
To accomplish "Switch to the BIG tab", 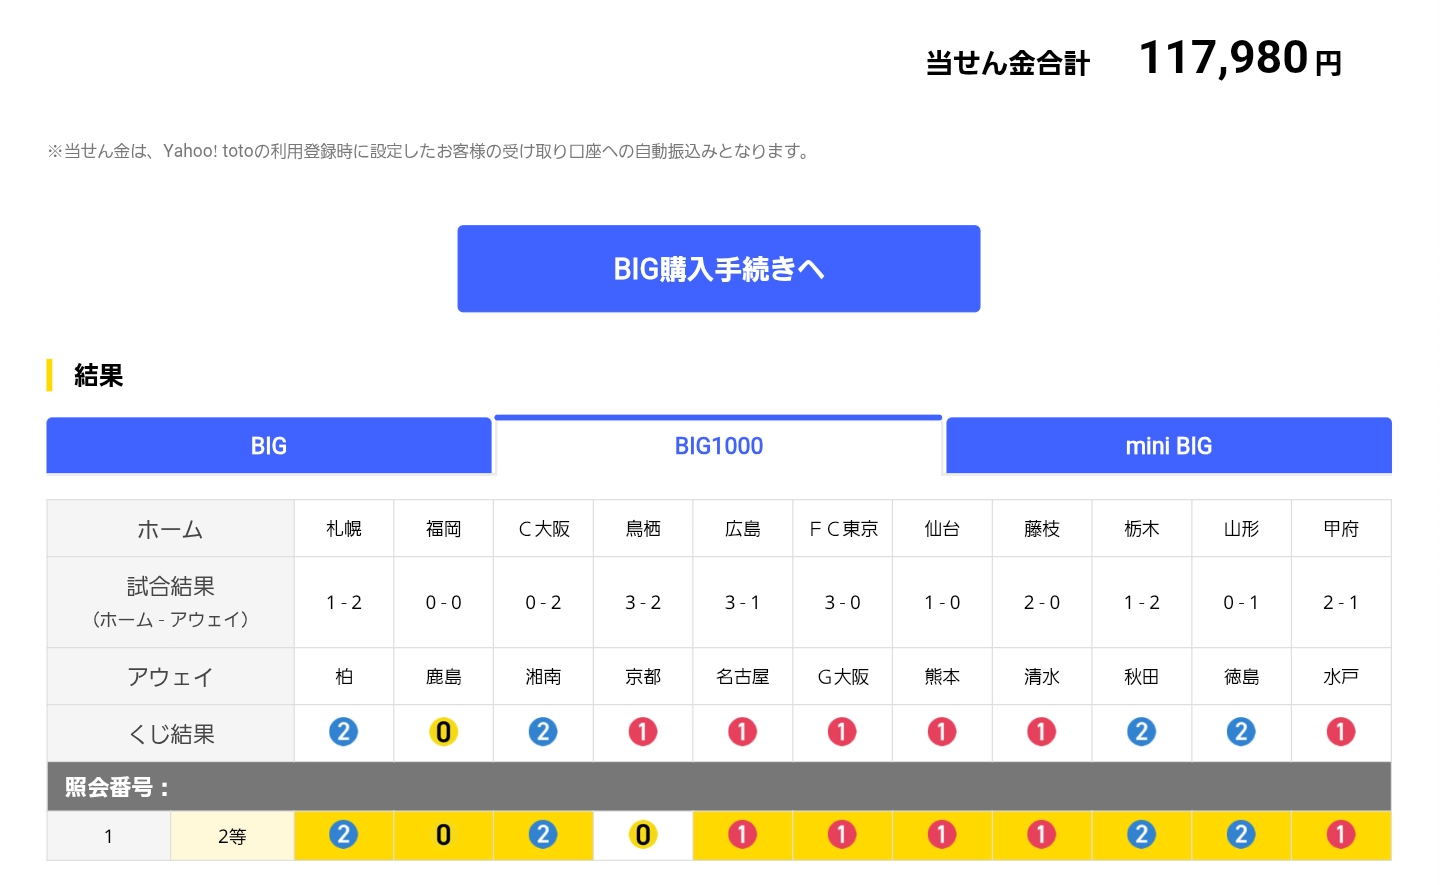I will click(x=268, y=446).
